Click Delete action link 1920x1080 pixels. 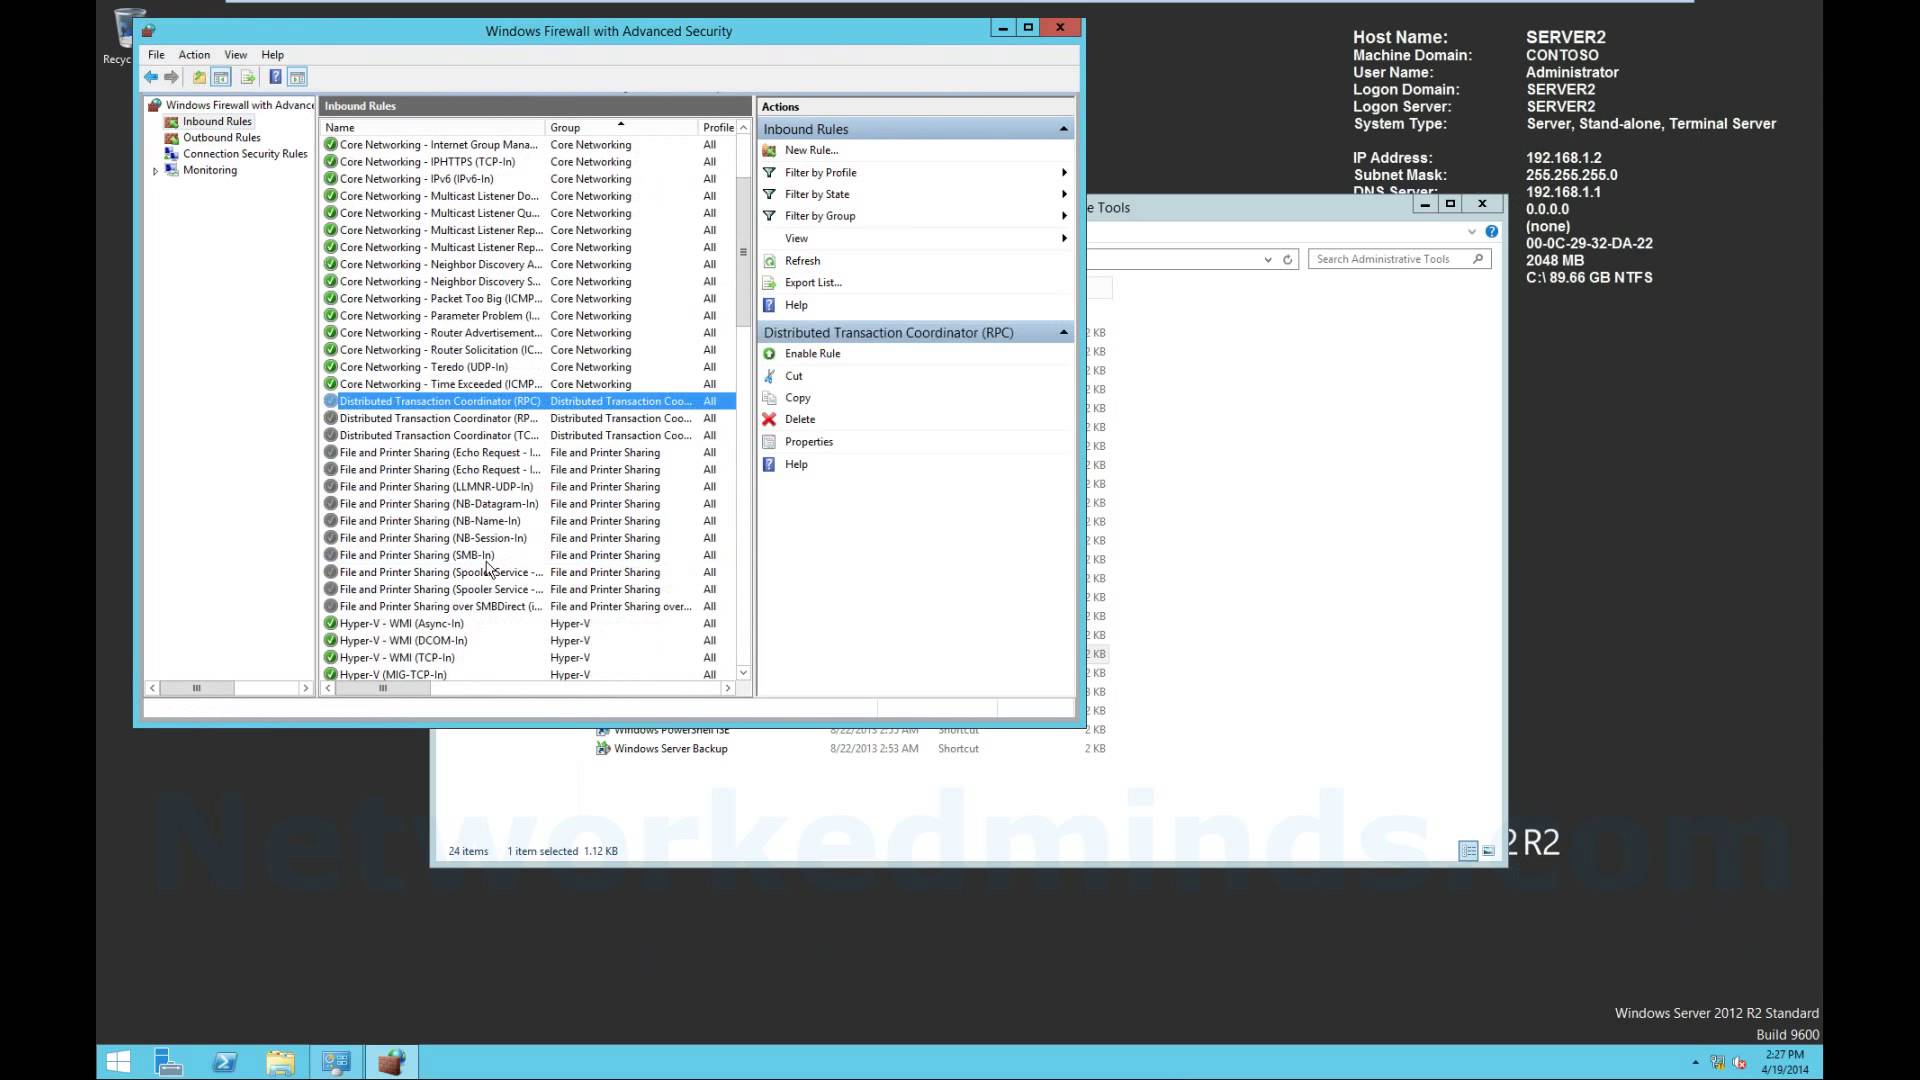coord(799,420)
